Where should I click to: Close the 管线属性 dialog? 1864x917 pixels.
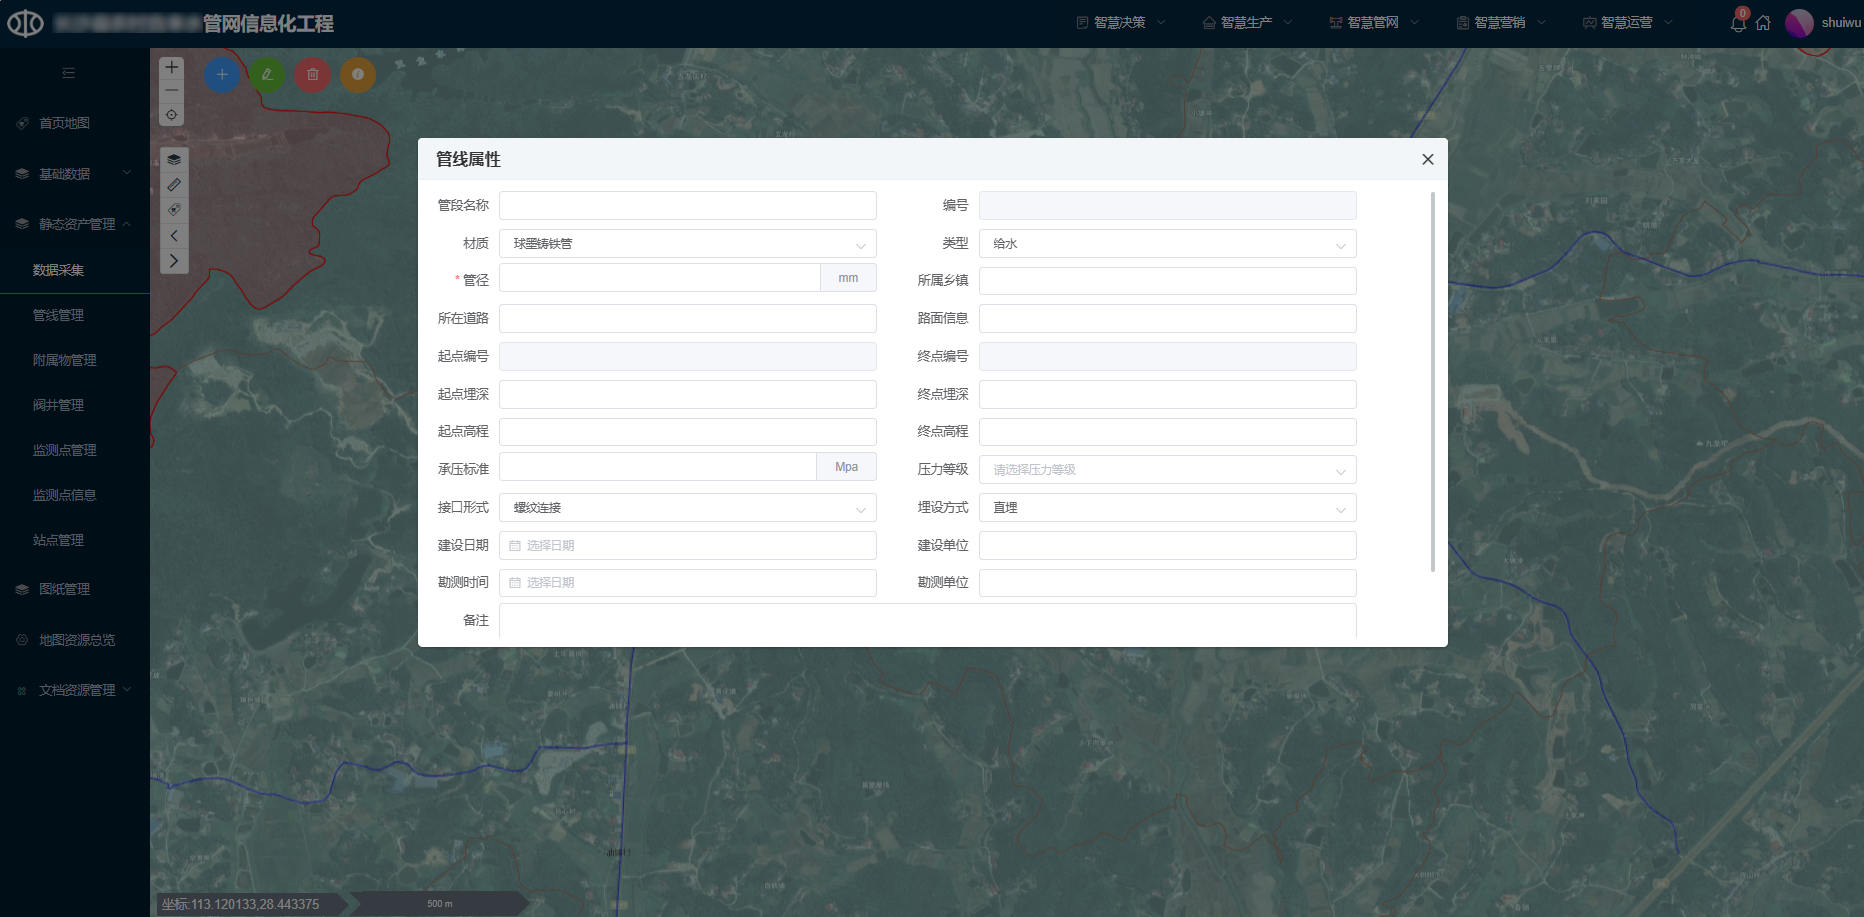[1428, 160]
